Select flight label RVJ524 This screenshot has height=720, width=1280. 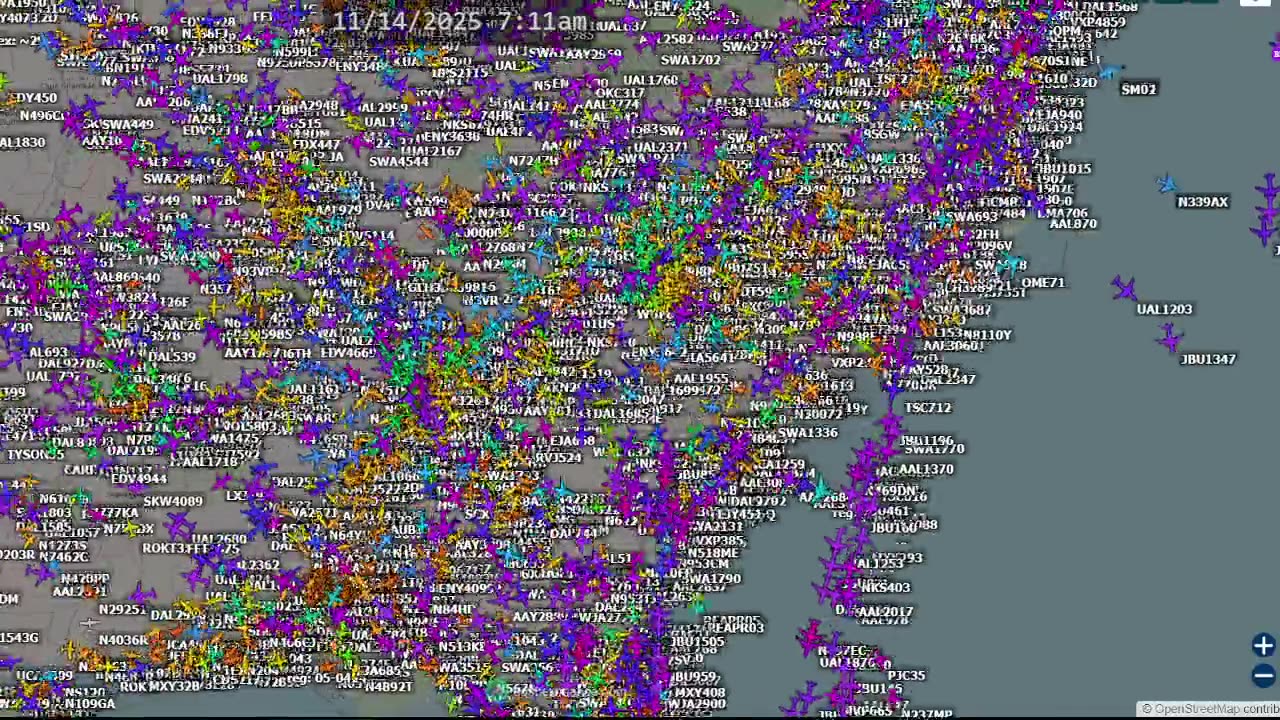click(x=558, y=458)
